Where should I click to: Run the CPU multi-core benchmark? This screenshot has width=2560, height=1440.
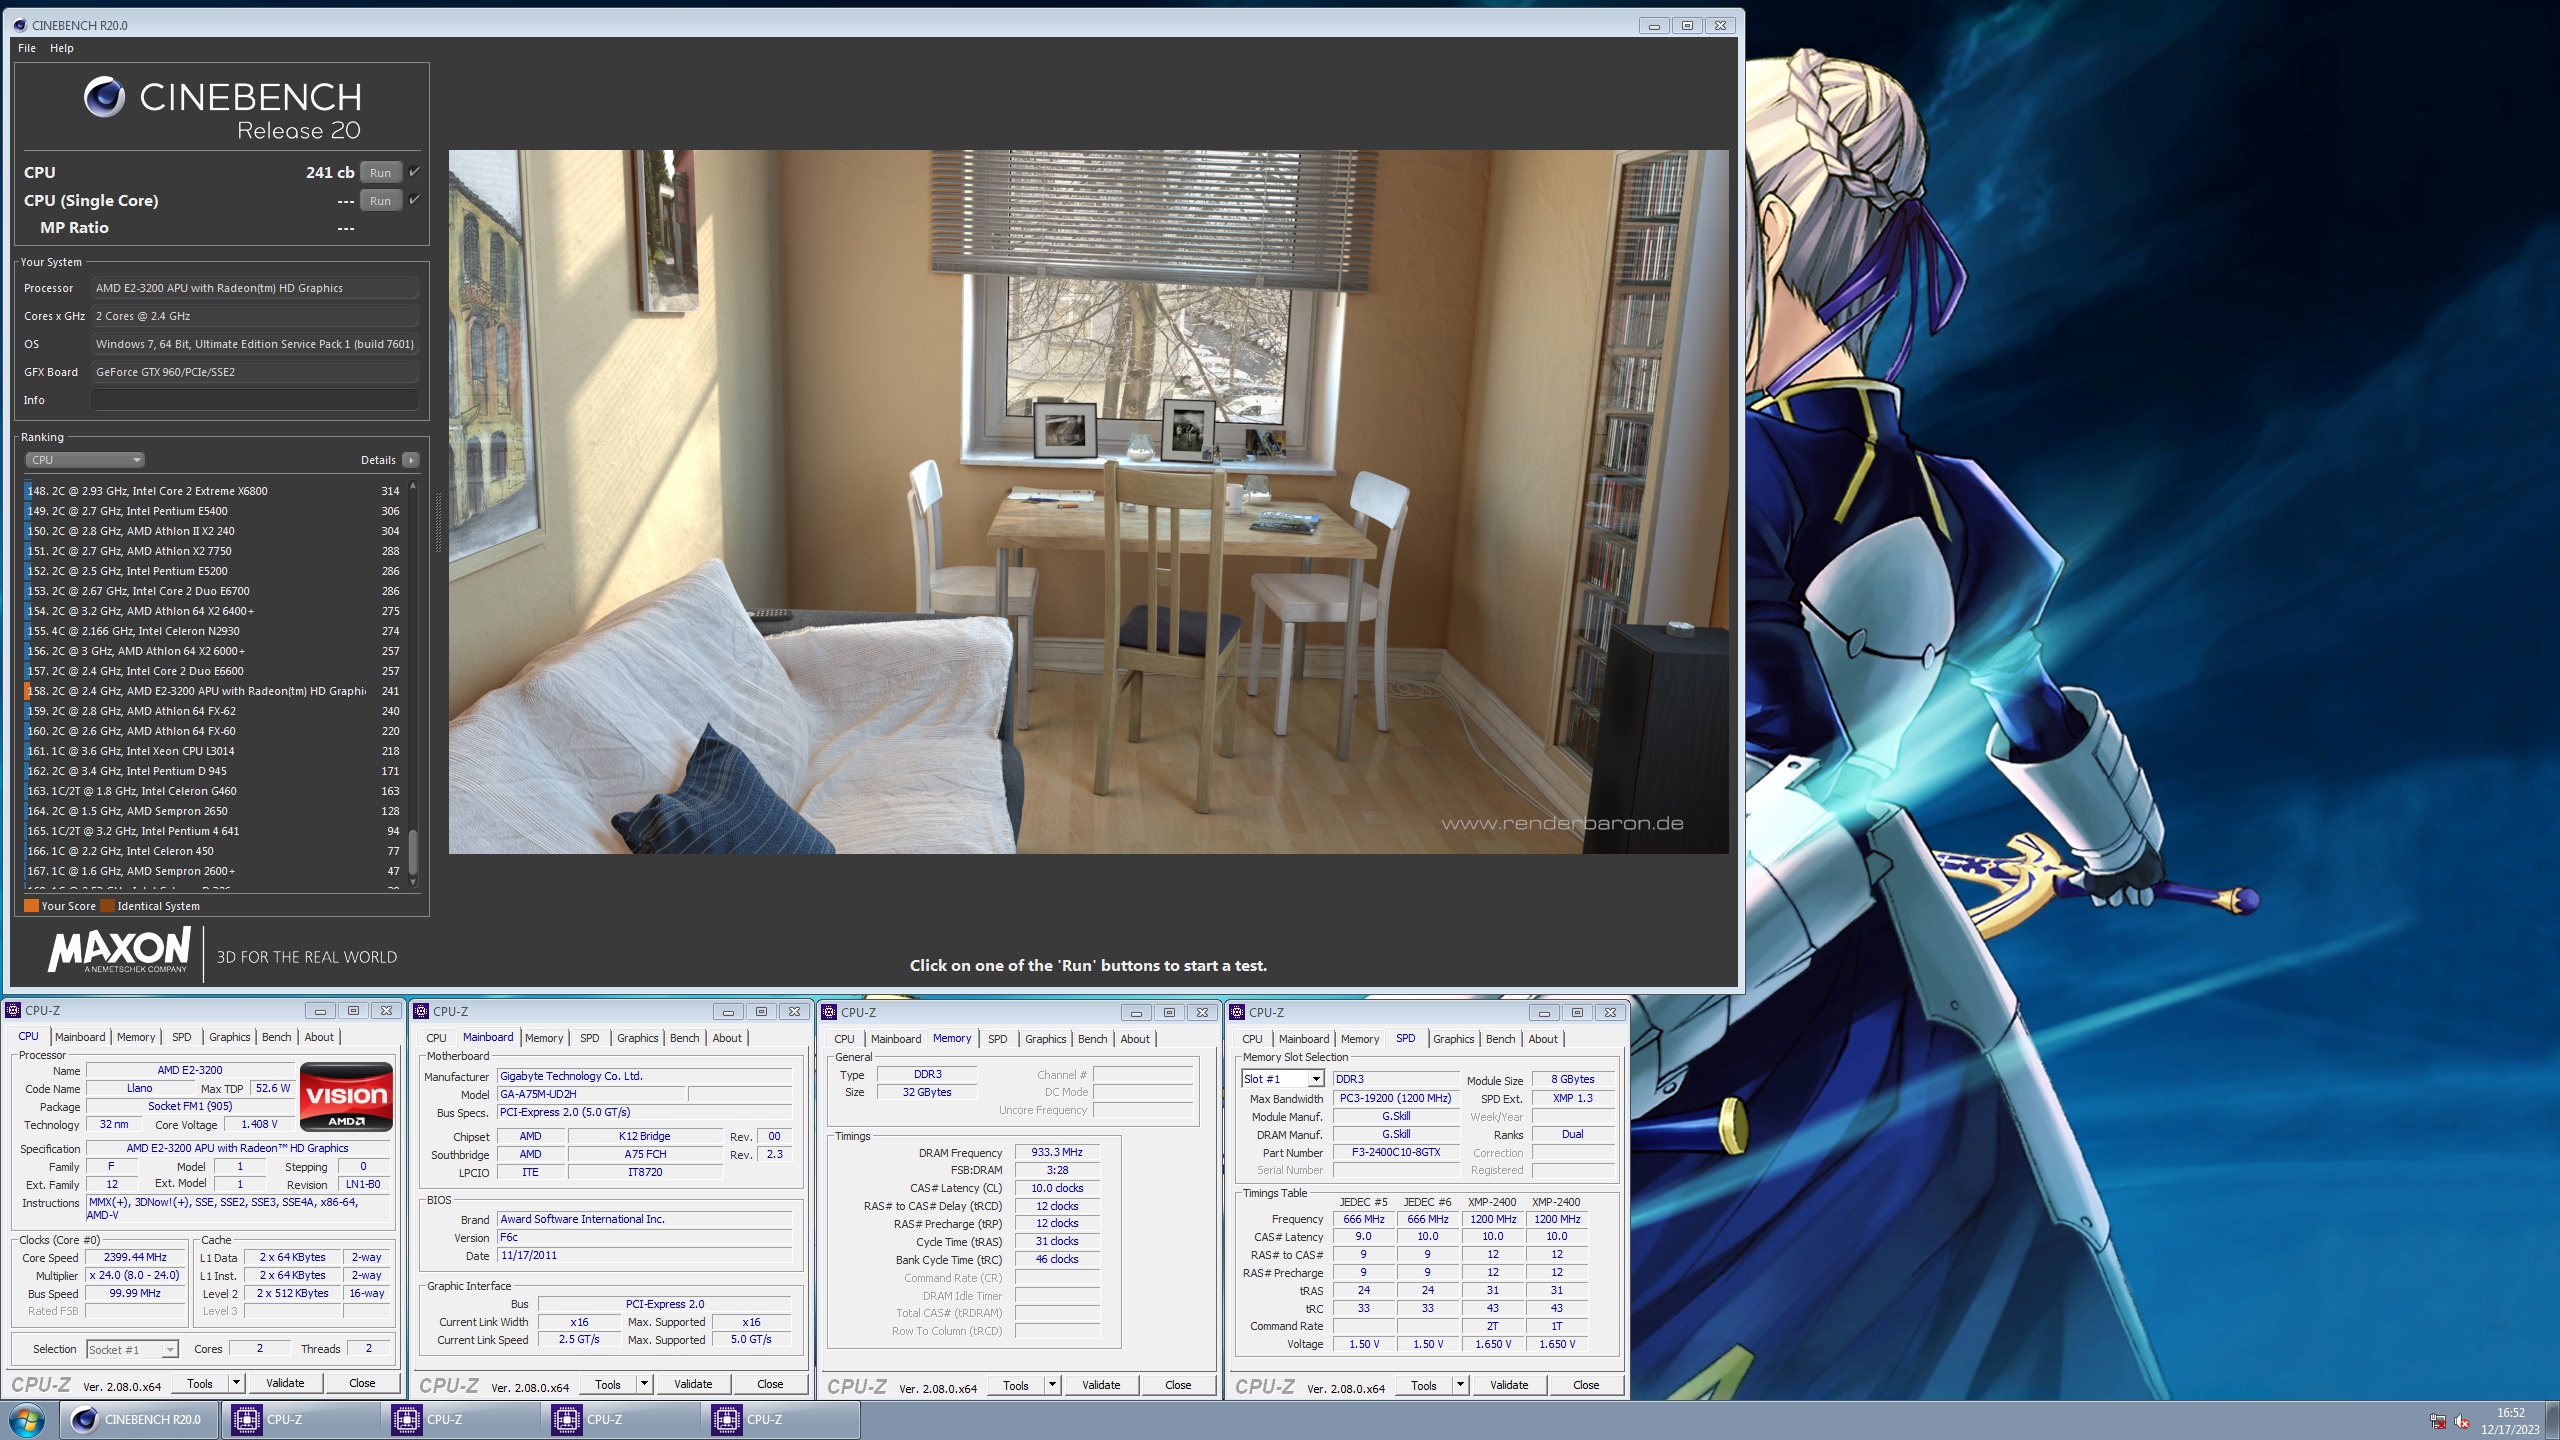point(380,172)
